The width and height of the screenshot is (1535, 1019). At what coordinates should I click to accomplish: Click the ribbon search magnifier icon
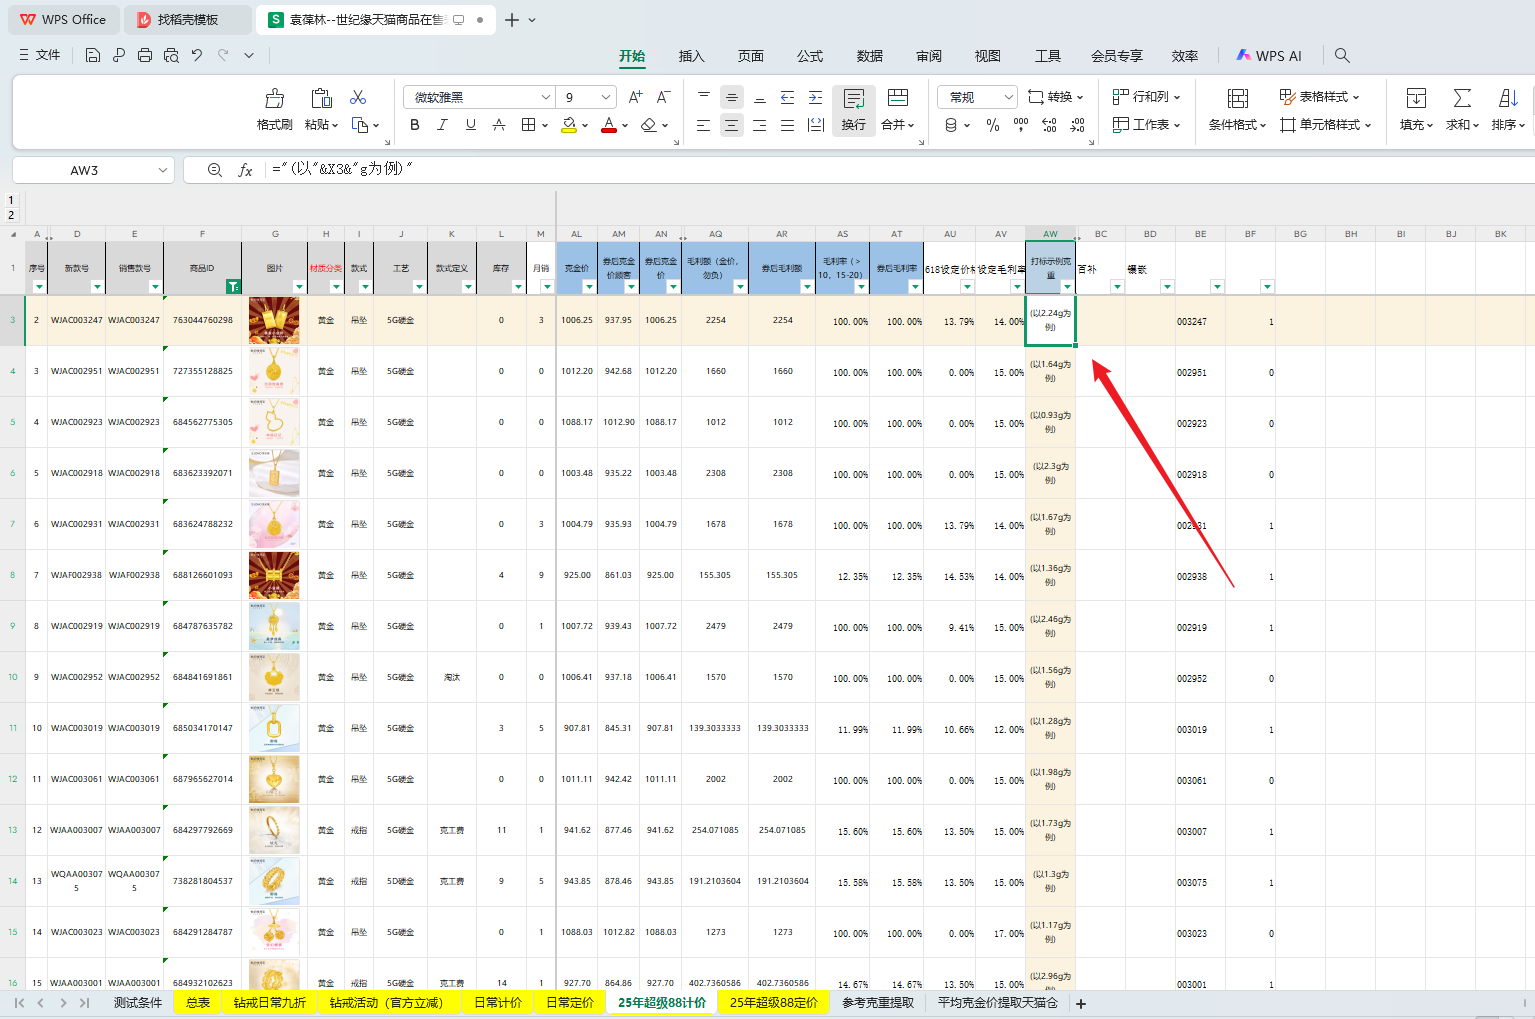(1342, 55)
